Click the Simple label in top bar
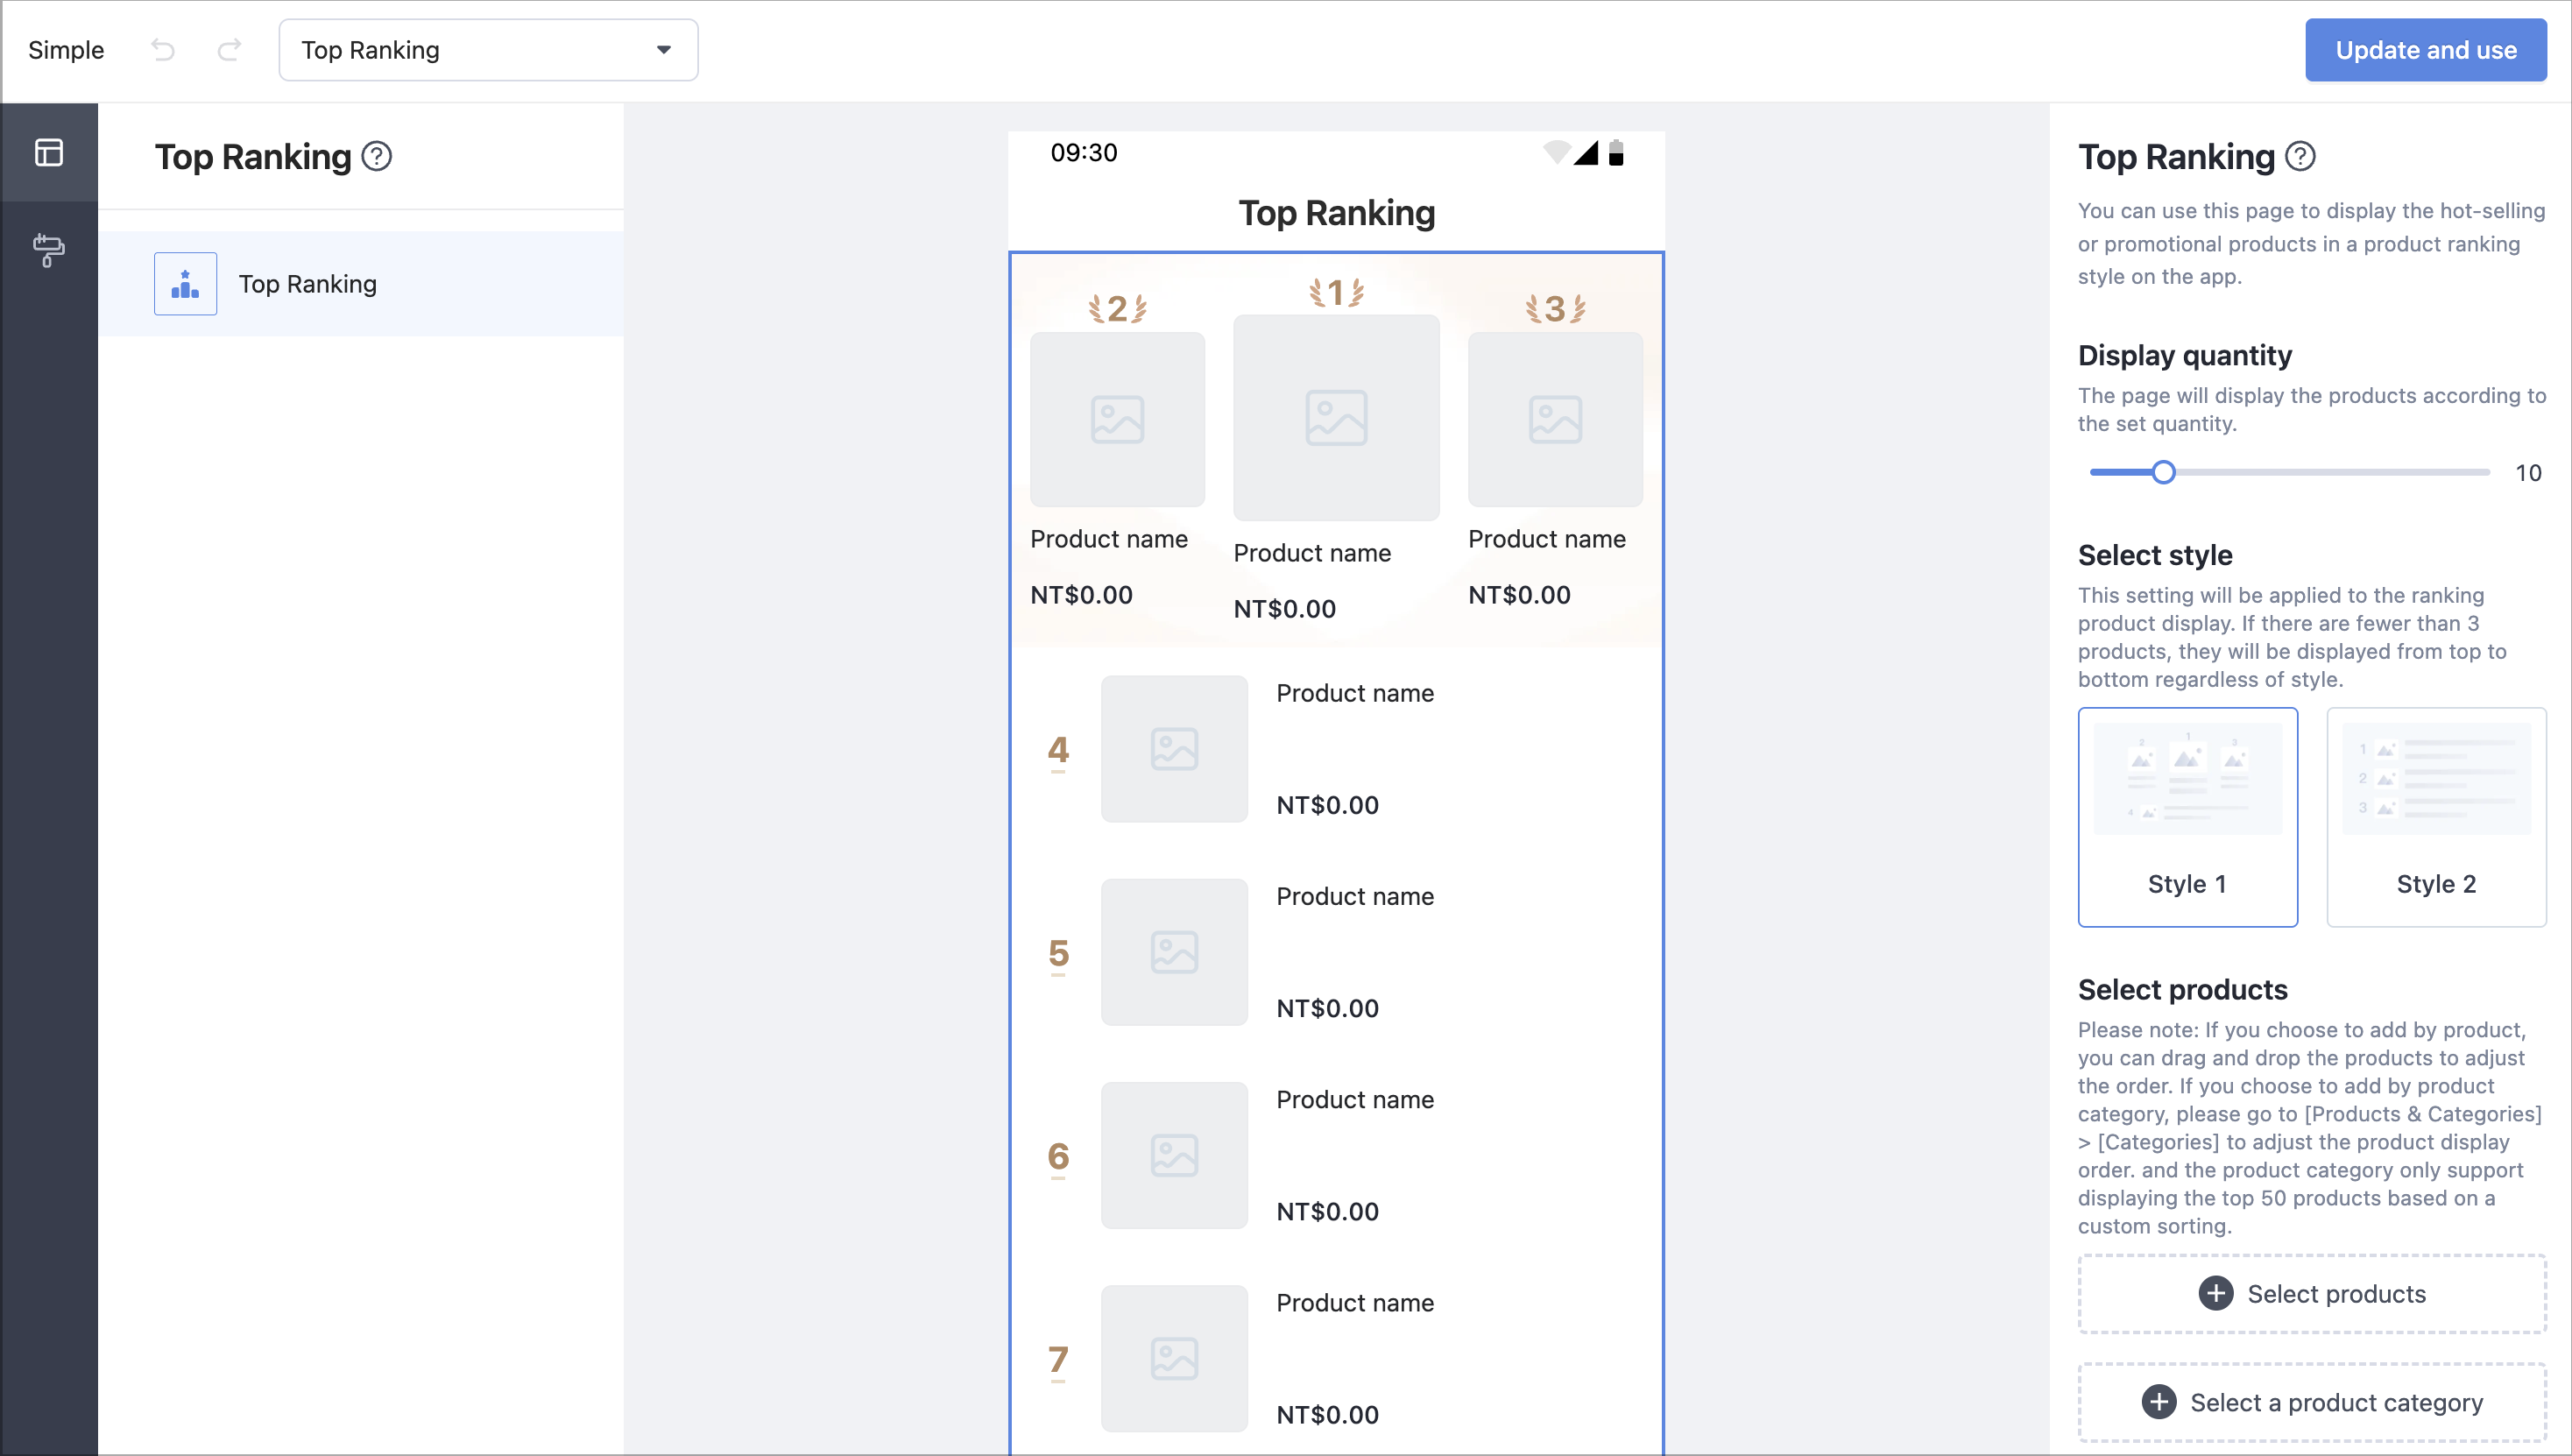This screenshot has height=1456, width=2572. click(66, 50)
